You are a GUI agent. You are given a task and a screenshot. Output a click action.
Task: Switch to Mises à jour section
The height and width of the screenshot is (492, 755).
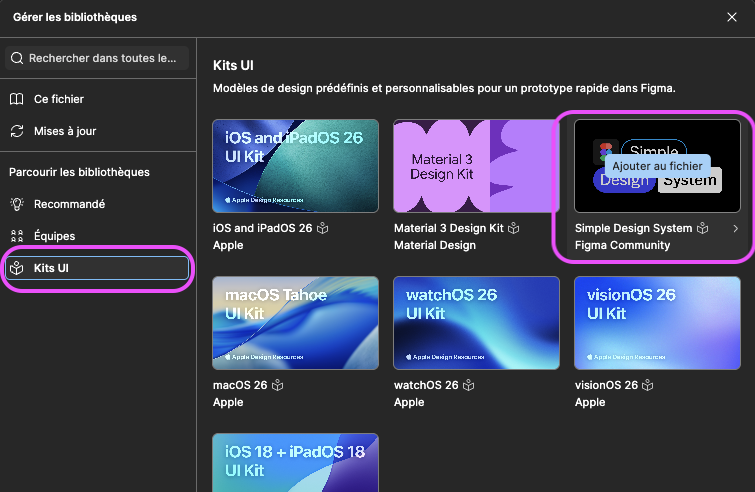[65, 131]
